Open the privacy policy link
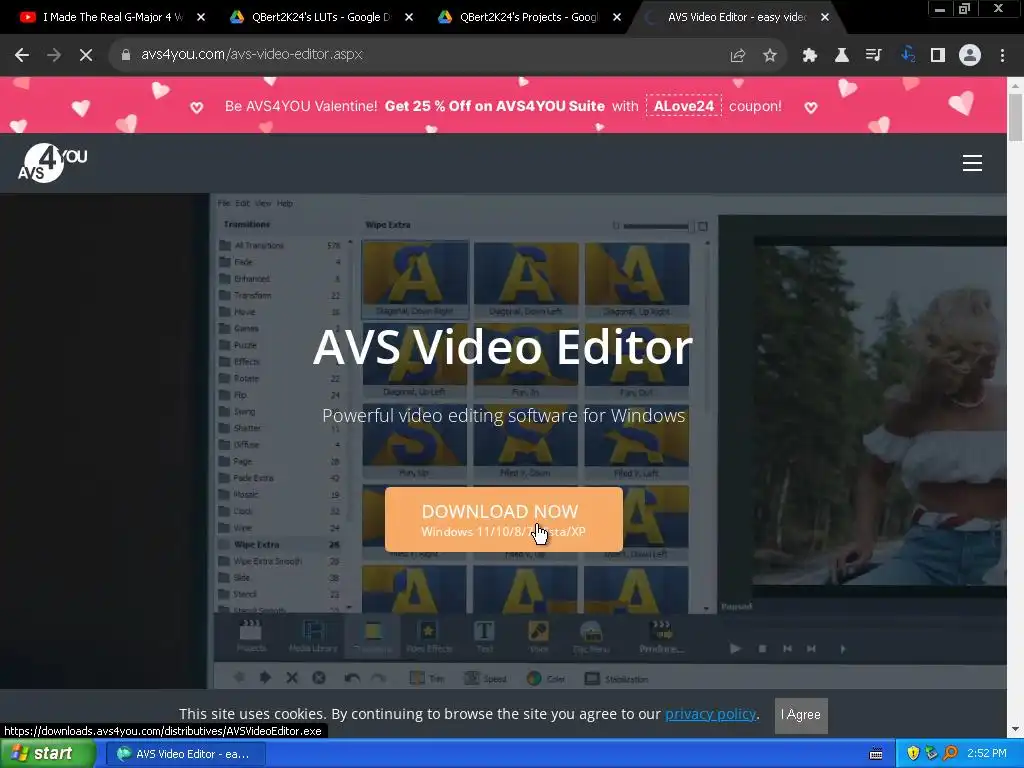This screenshot has width=1024, height=768. 711,714
